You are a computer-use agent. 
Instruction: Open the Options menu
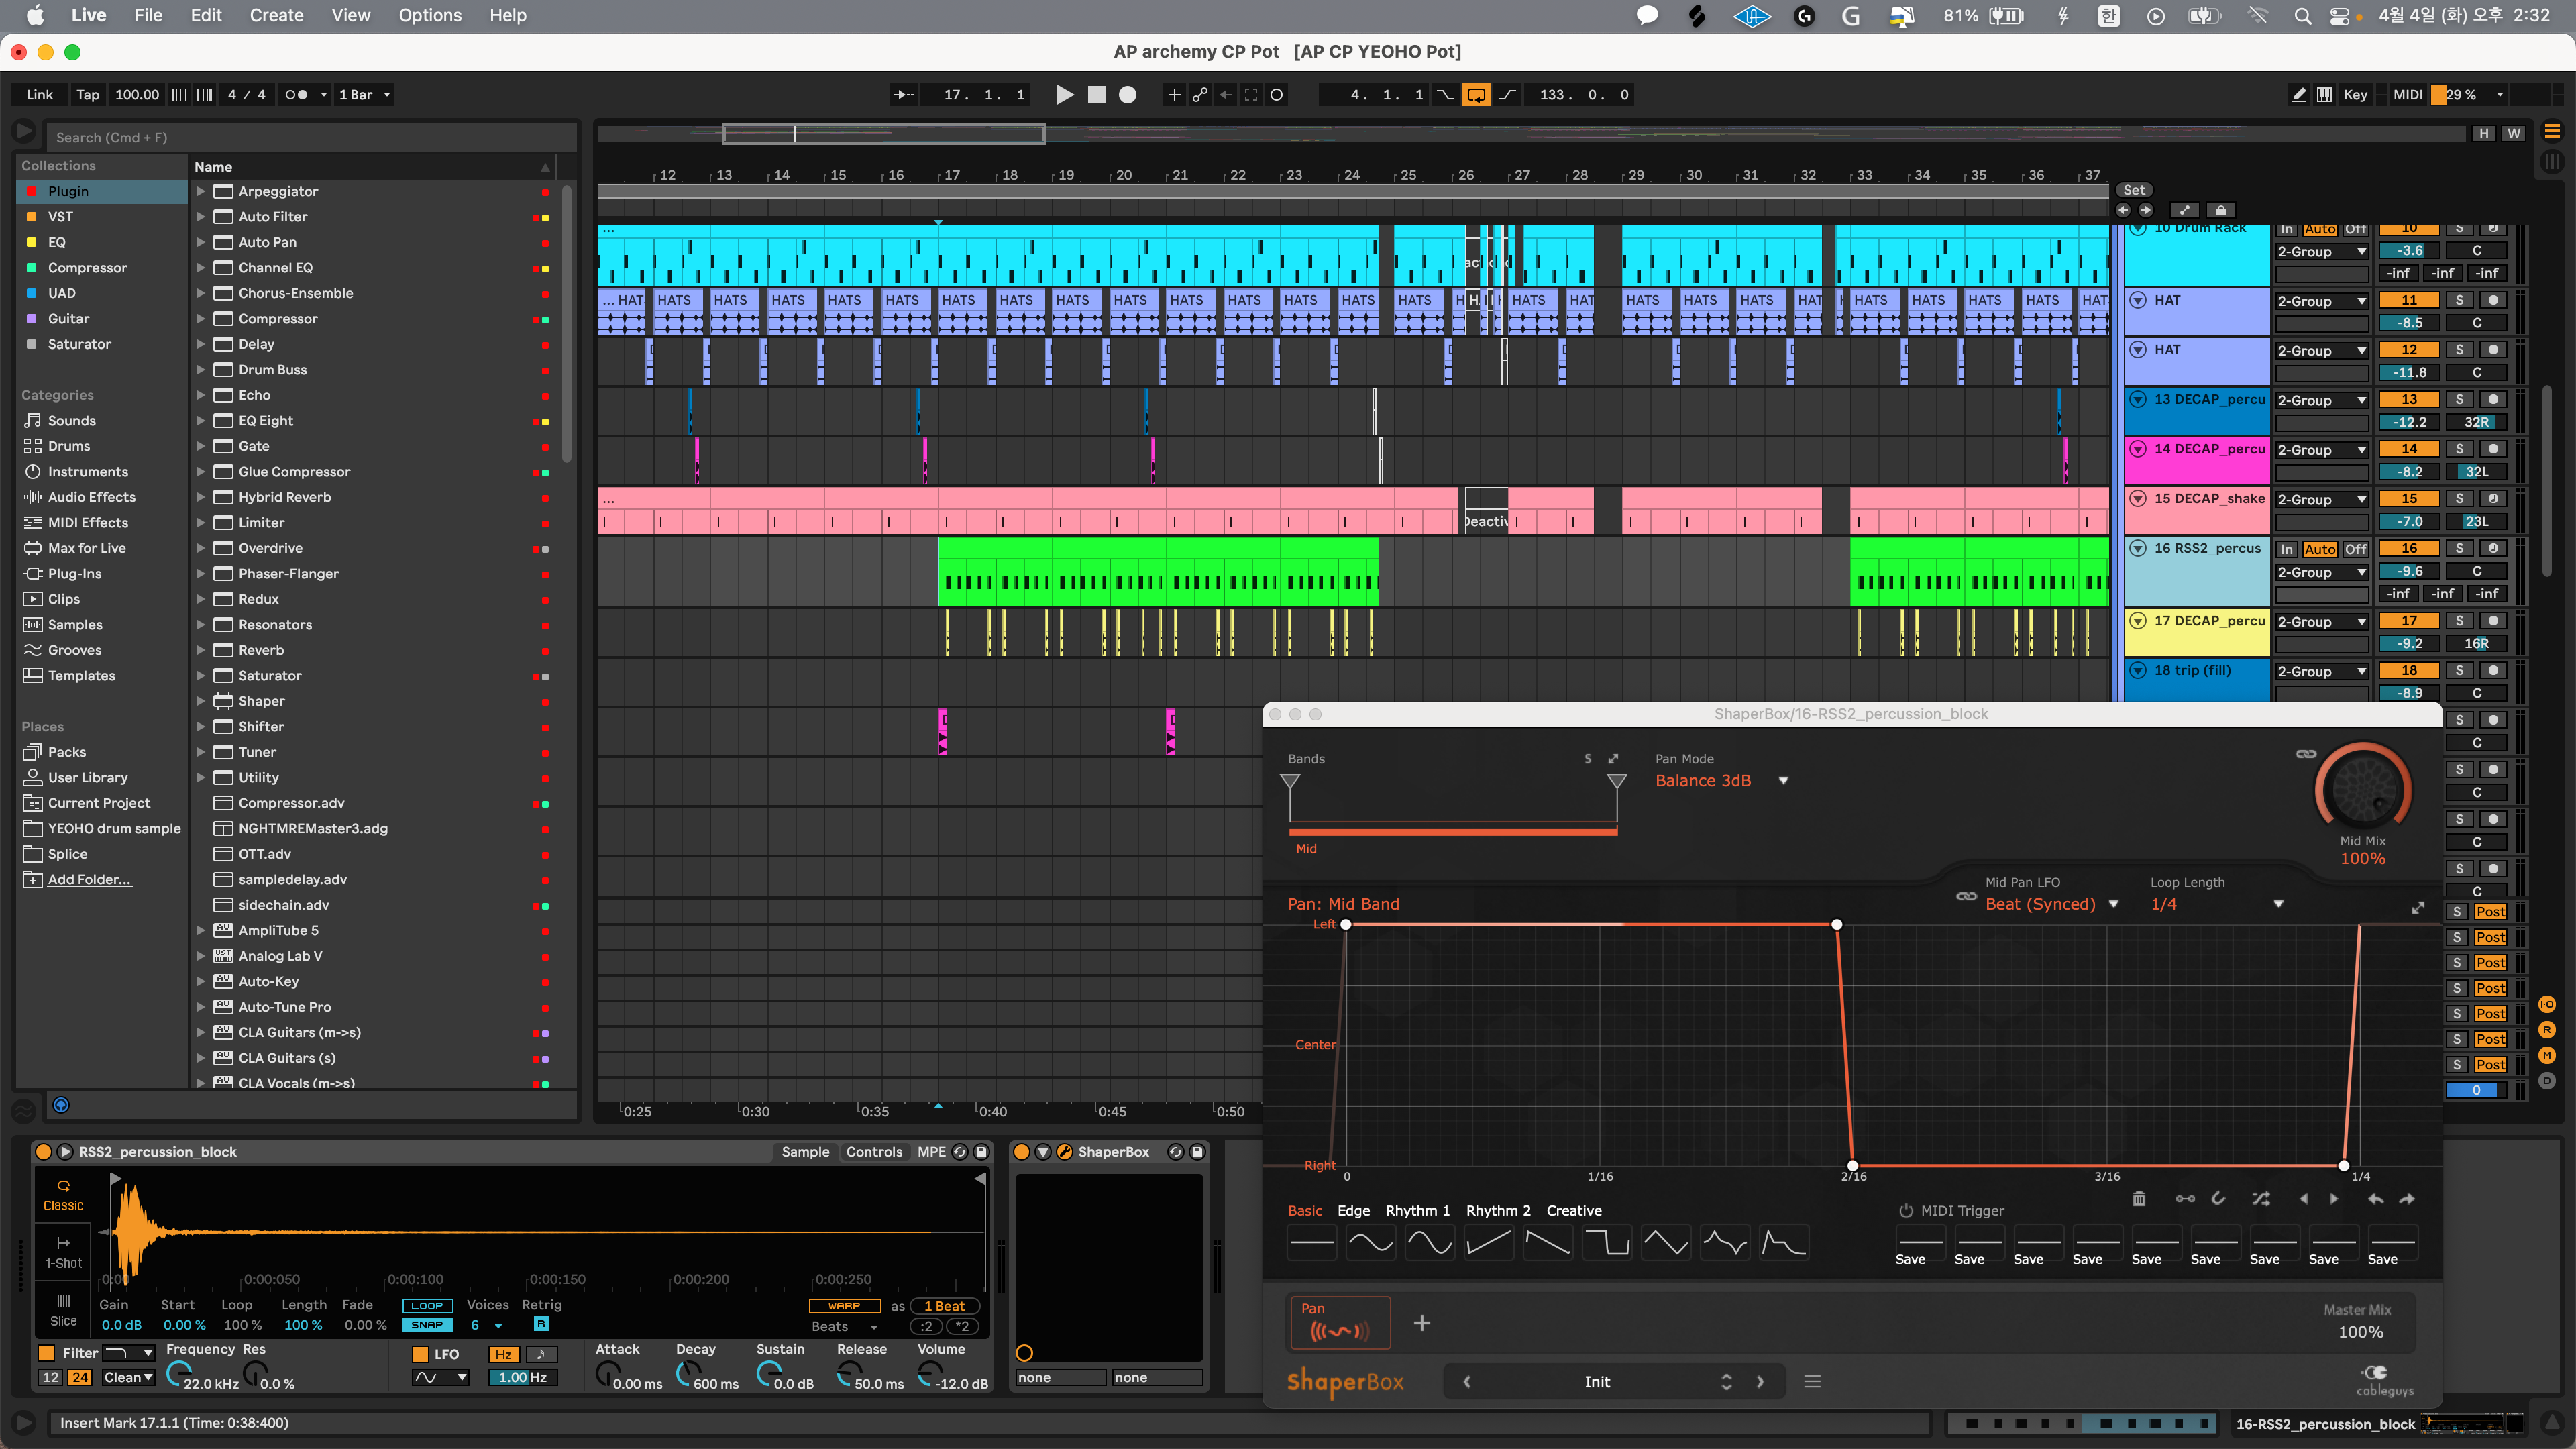click(x=430, y=15)
